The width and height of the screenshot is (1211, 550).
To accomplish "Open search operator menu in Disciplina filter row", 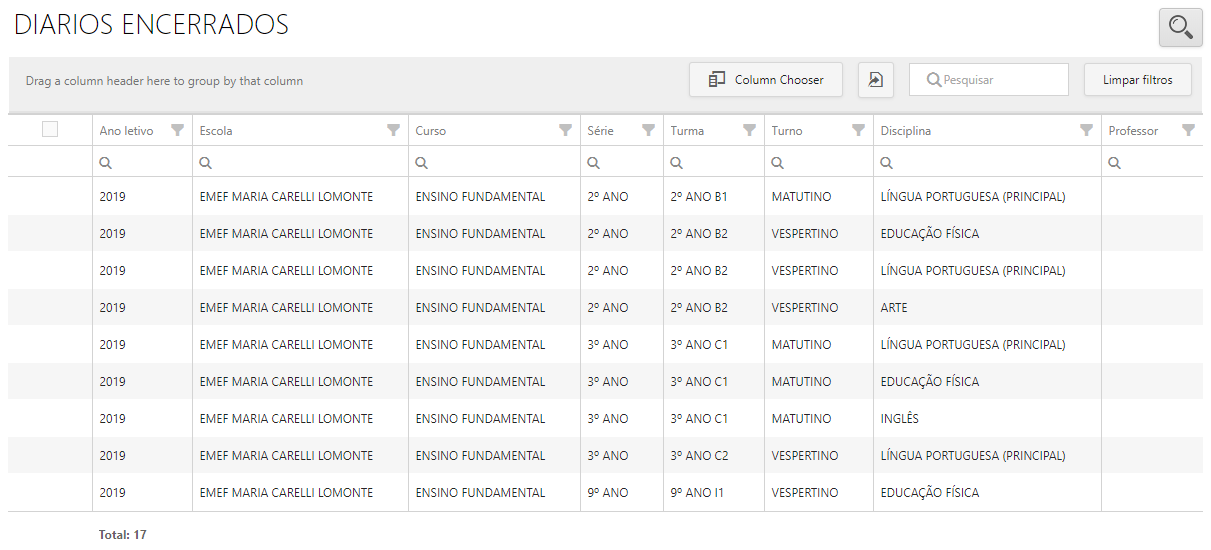I will (887, 163).
